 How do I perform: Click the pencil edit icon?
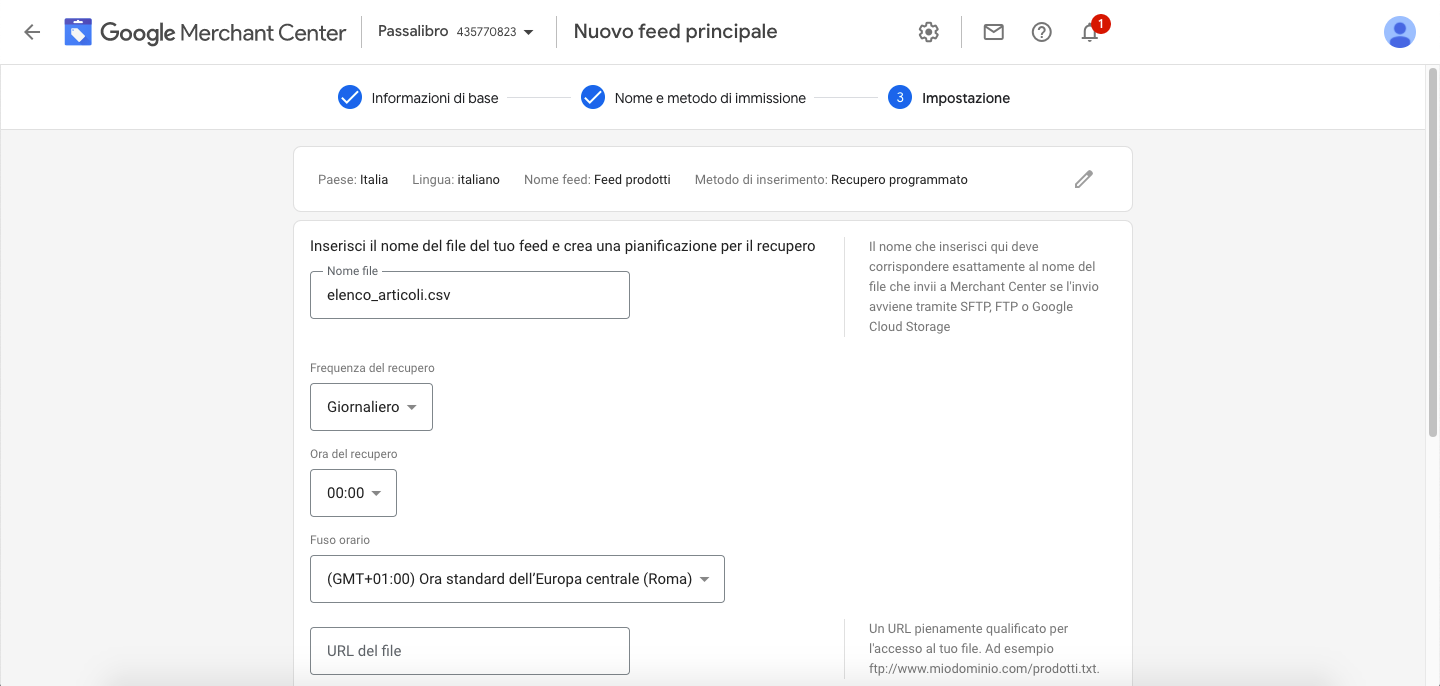point(1083,180)
